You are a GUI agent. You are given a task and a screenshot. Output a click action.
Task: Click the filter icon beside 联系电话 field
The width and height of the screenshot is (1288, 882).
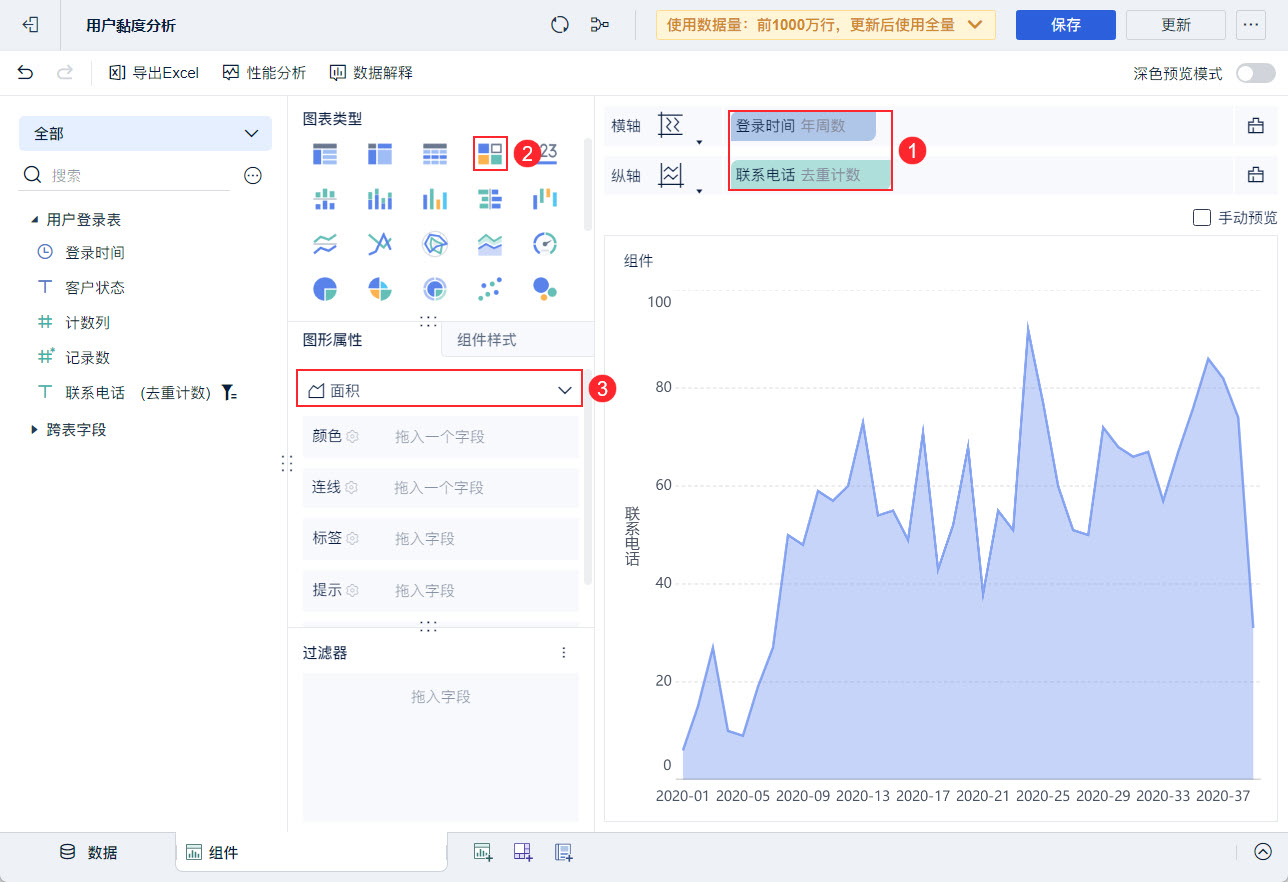(230, 393)
